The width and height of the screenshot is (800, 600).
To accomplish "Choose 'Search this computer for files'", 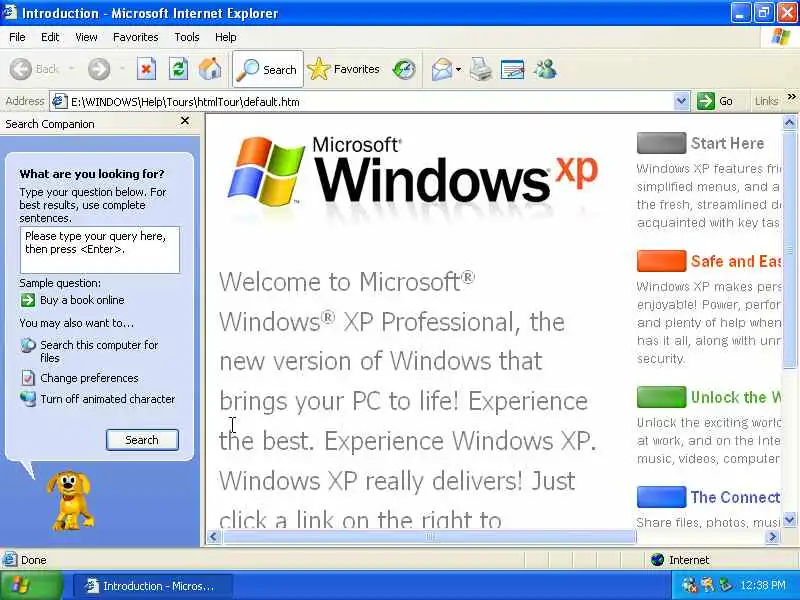I will click(x=99, y=351).
